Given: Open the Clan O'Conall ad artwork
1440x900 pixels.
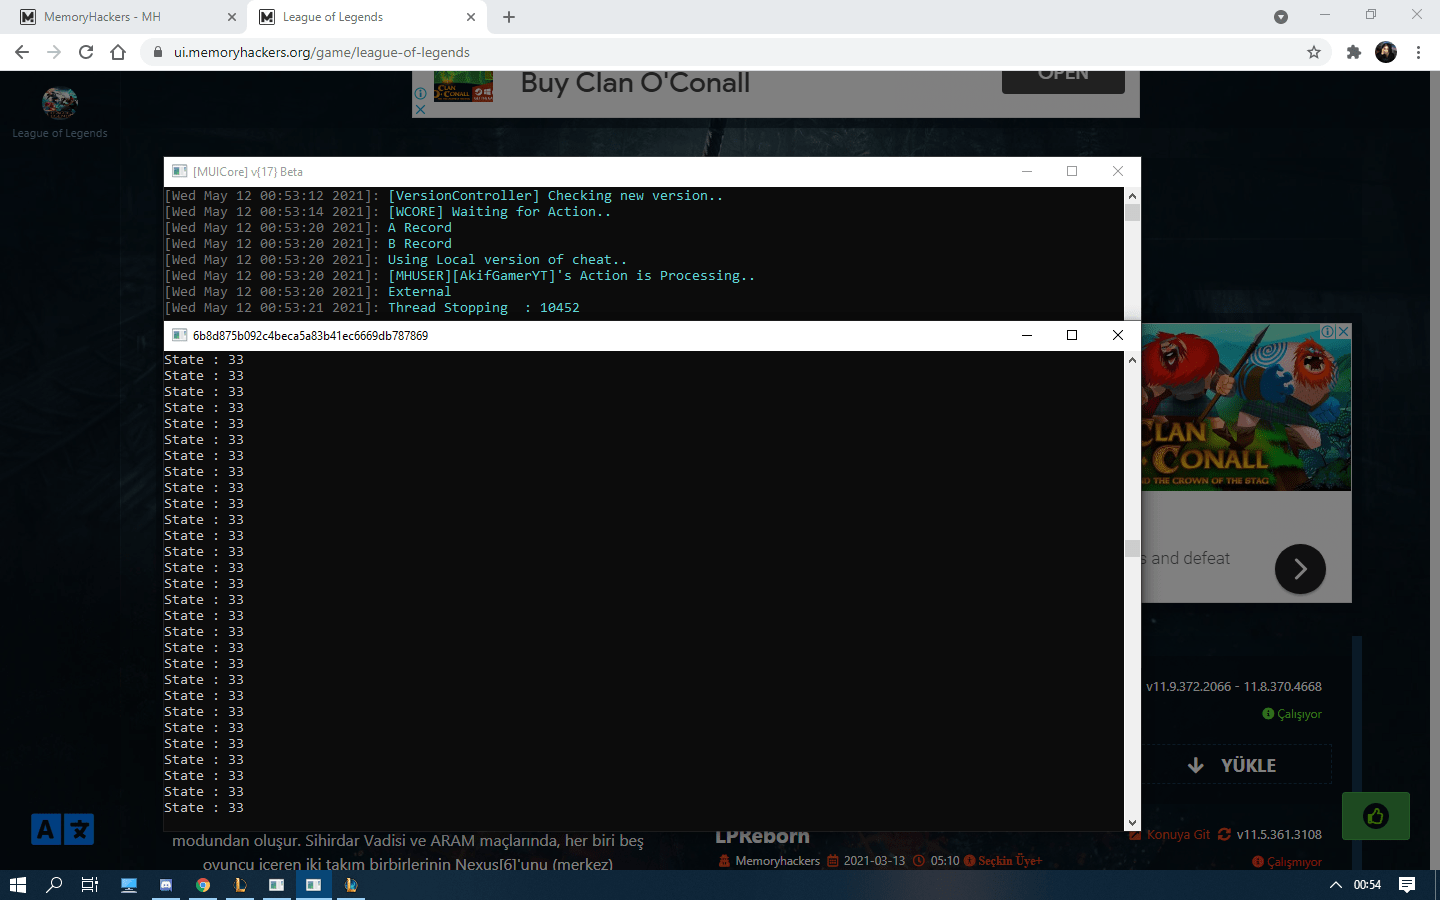Looking at the screenshot, I should coord(1246,407).
